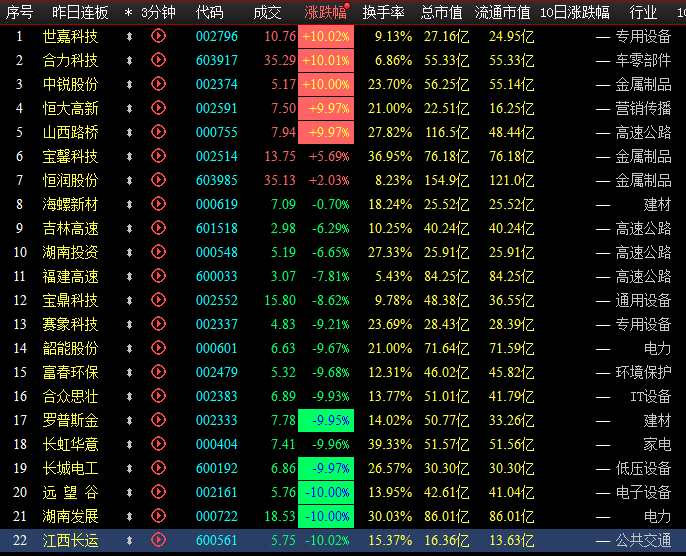This screenshot has height=556, width=686.
Task: Click the 代码 column header
Action: point(210,12)
